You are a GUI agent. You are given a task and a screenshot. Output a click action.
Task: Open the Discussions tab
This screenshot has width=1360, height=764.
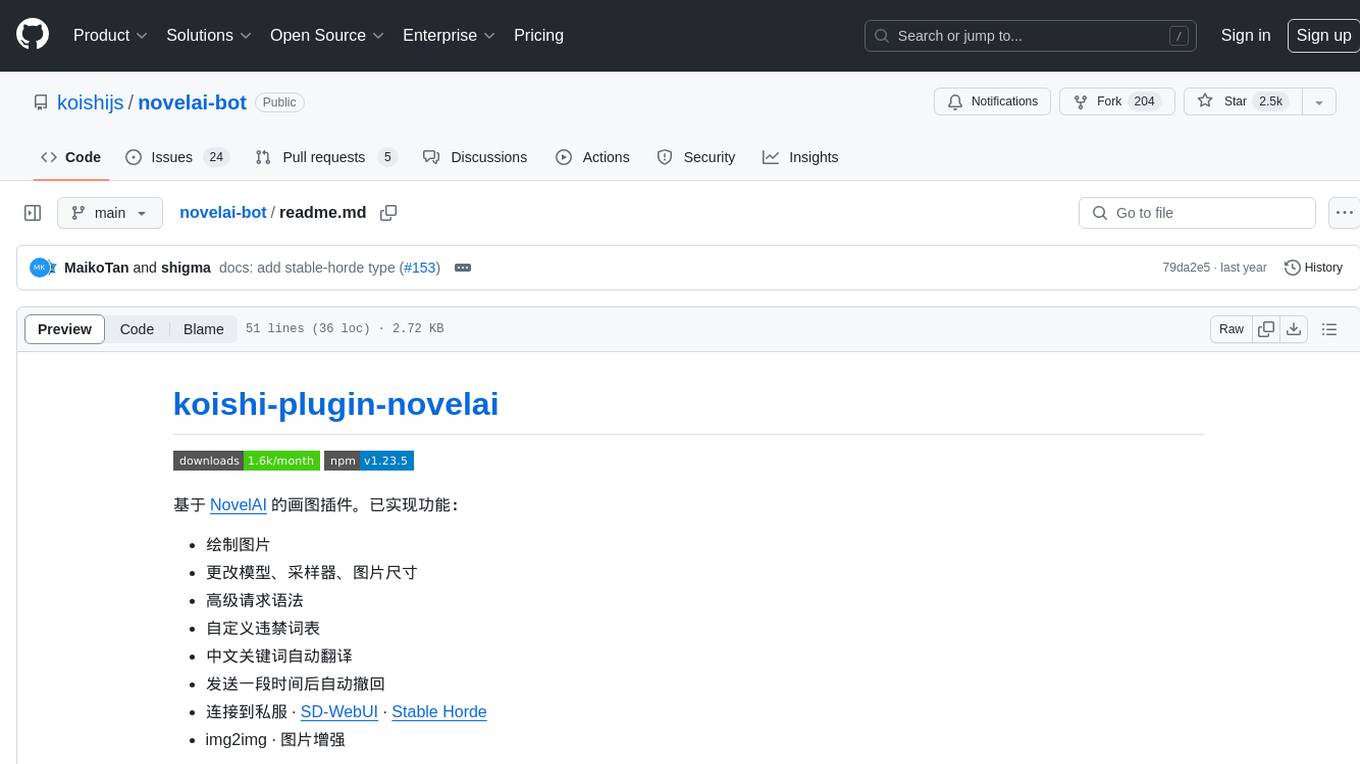(x=475, y=157)
